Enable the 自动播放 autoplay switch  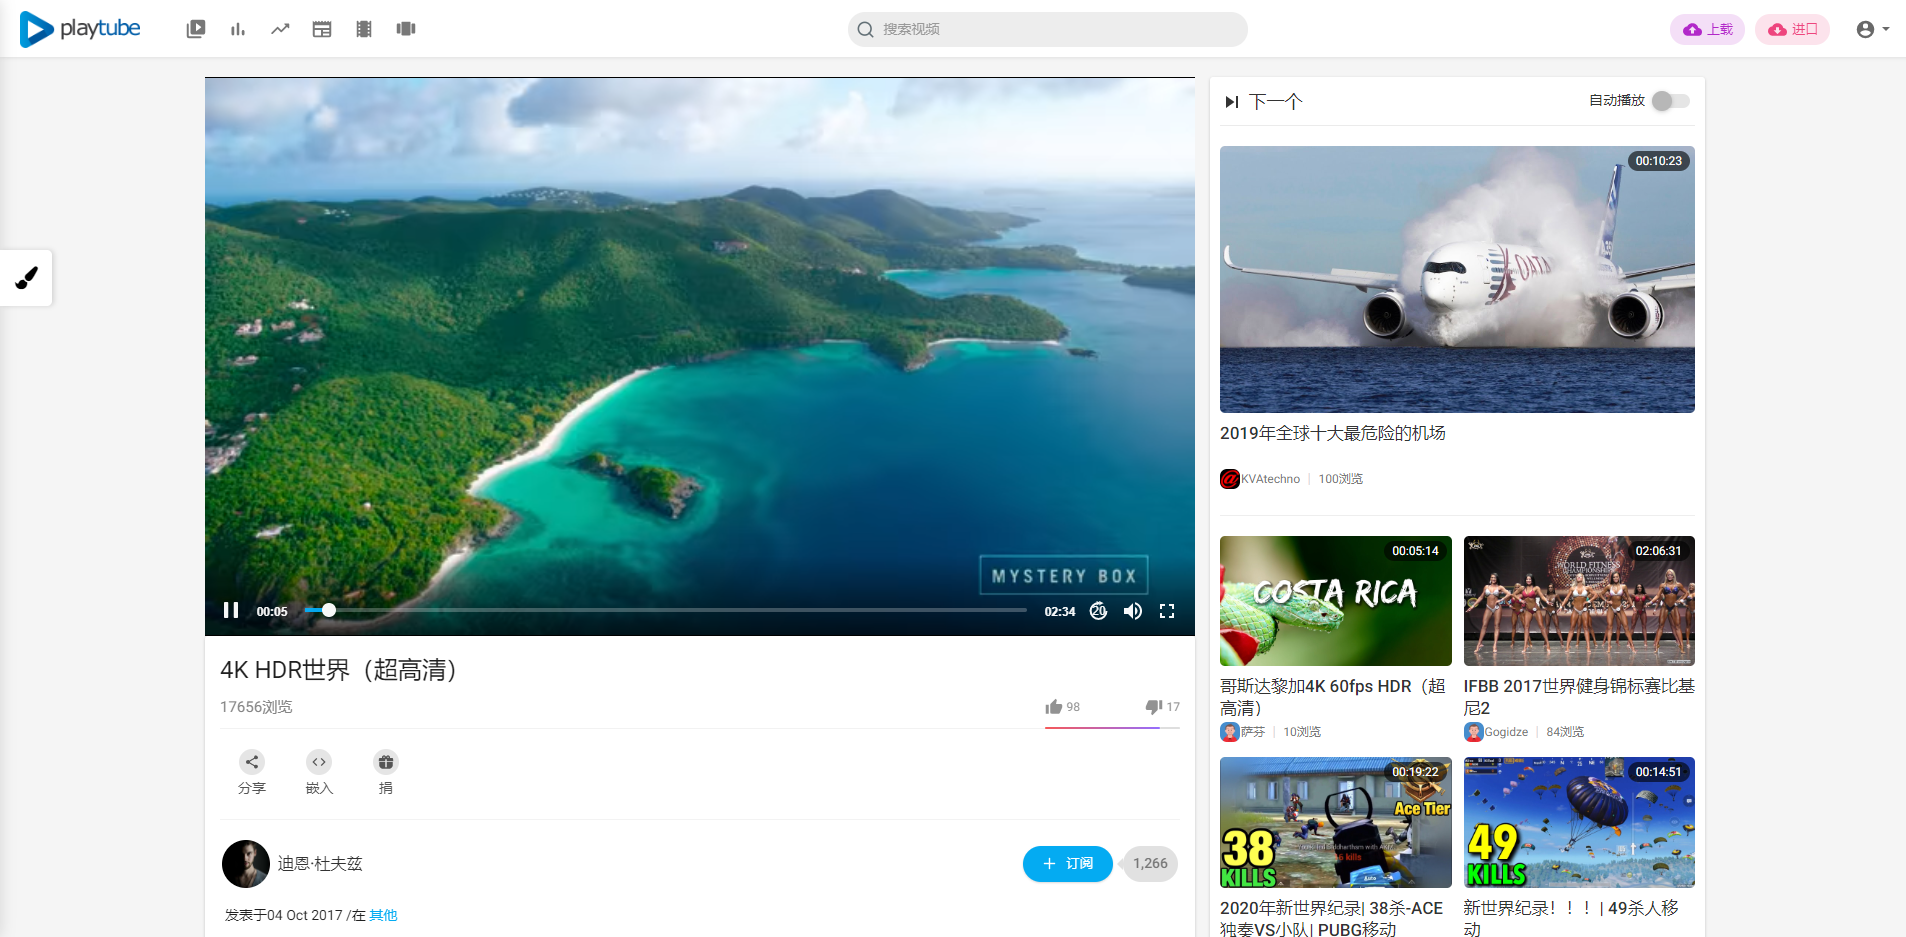pyautogui.click(x=1668, y=101)
